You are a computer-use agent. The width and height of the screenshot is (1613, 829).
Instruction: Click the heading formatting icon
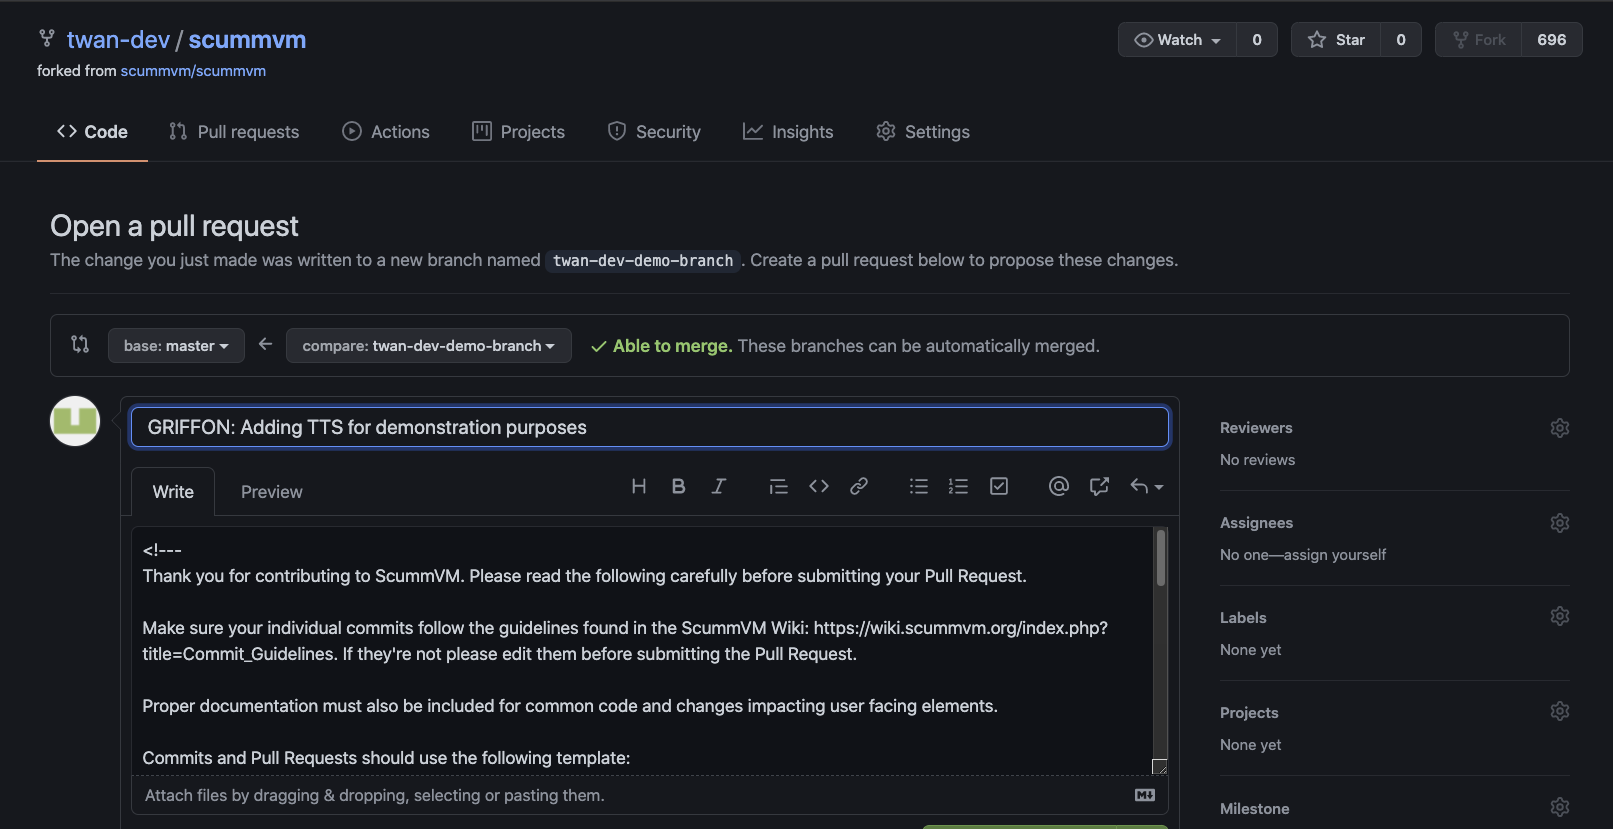click(639, 486)
